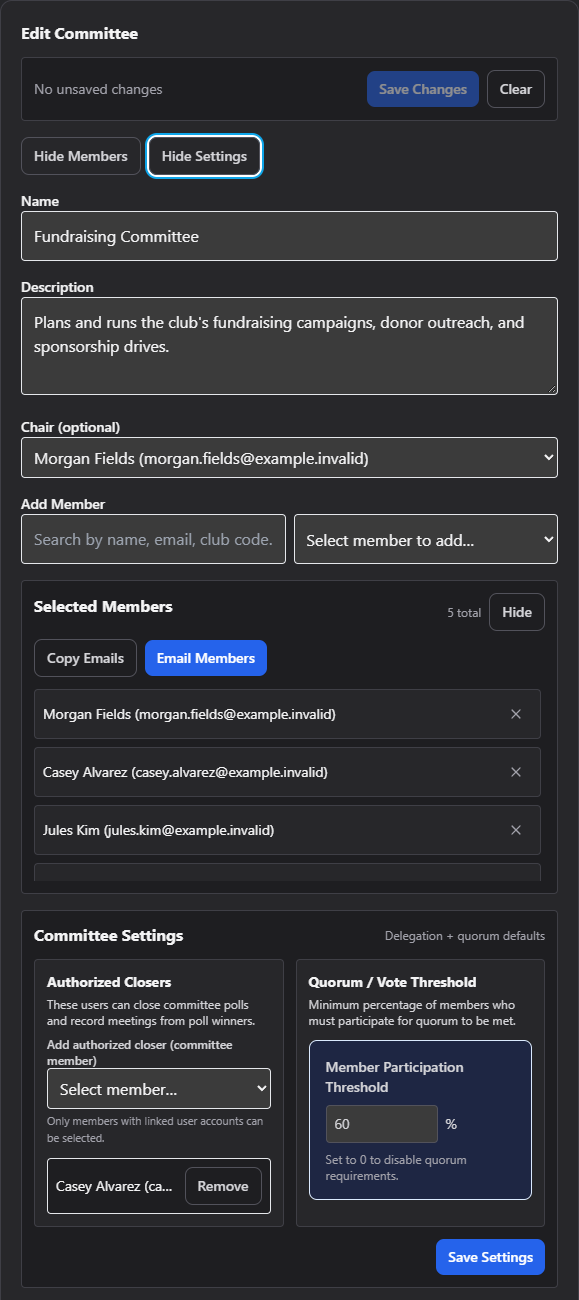
Task: Click the Edit Committee heading
Action: pyautogui.click(x=80, y=33)
